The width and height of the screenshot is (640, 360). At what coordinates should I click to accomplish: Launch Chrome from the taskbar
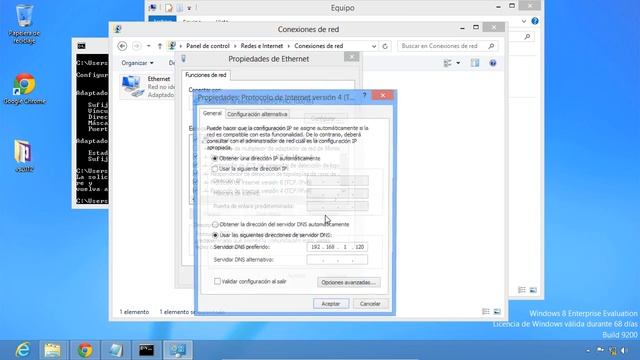click(x=85, y=350)
